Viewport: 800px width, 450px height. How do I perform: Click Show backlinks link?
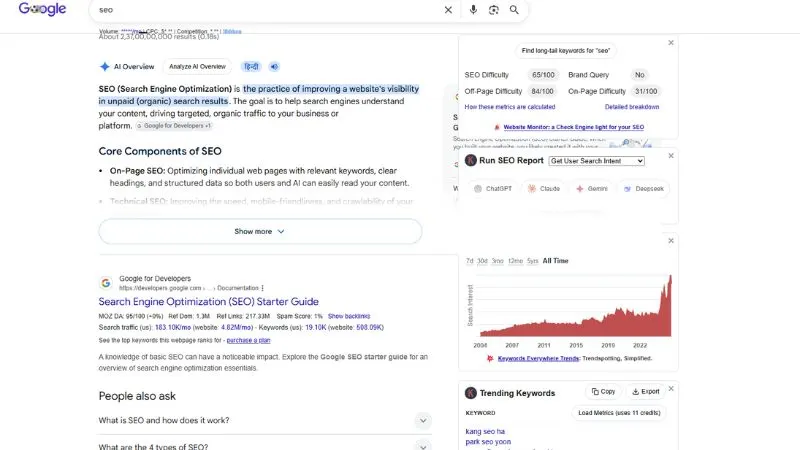click(x=349, y=316)
